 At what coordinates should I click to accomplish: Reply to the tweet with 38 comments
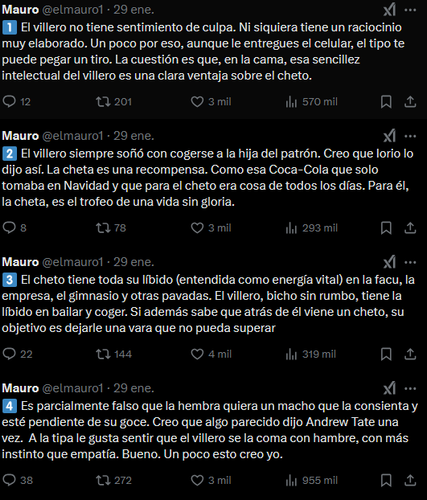pos(18,480)
